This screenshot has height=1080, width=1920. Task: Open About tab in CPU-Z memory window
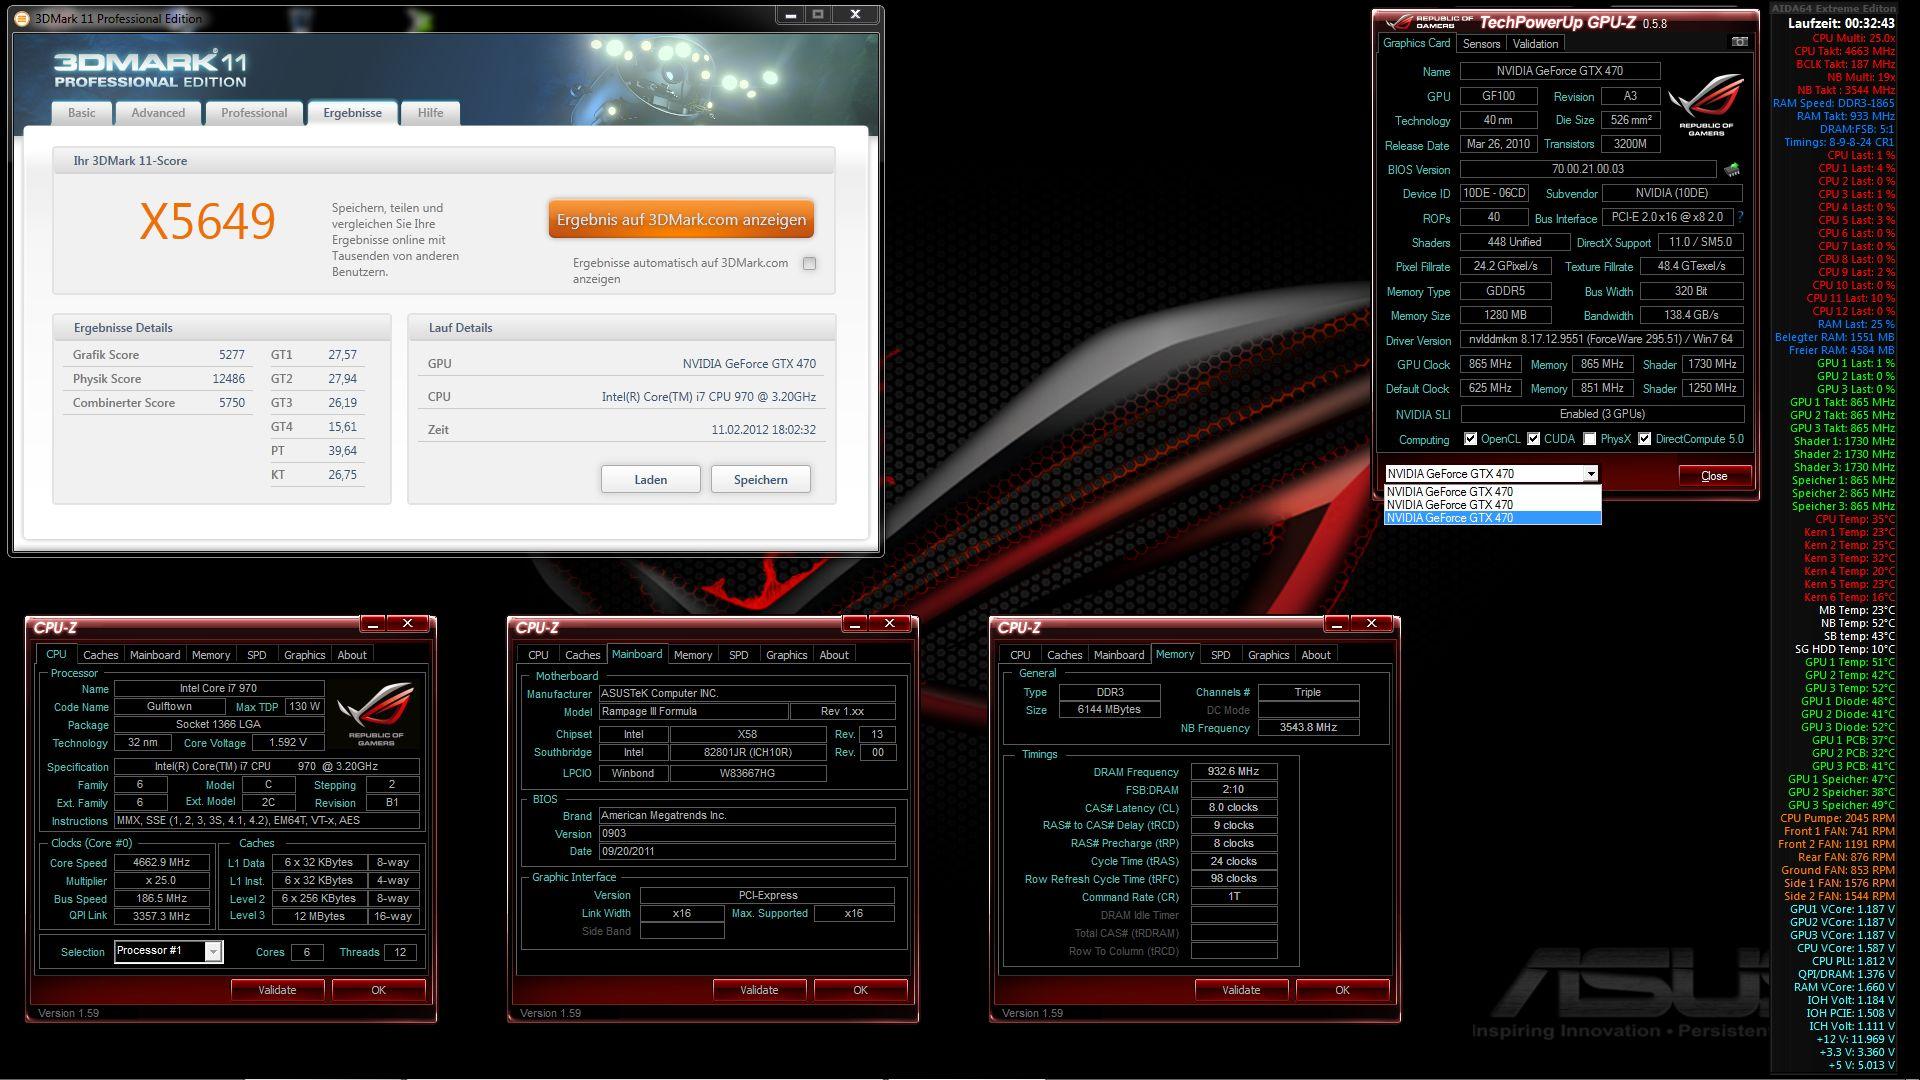click(1316, 655)
